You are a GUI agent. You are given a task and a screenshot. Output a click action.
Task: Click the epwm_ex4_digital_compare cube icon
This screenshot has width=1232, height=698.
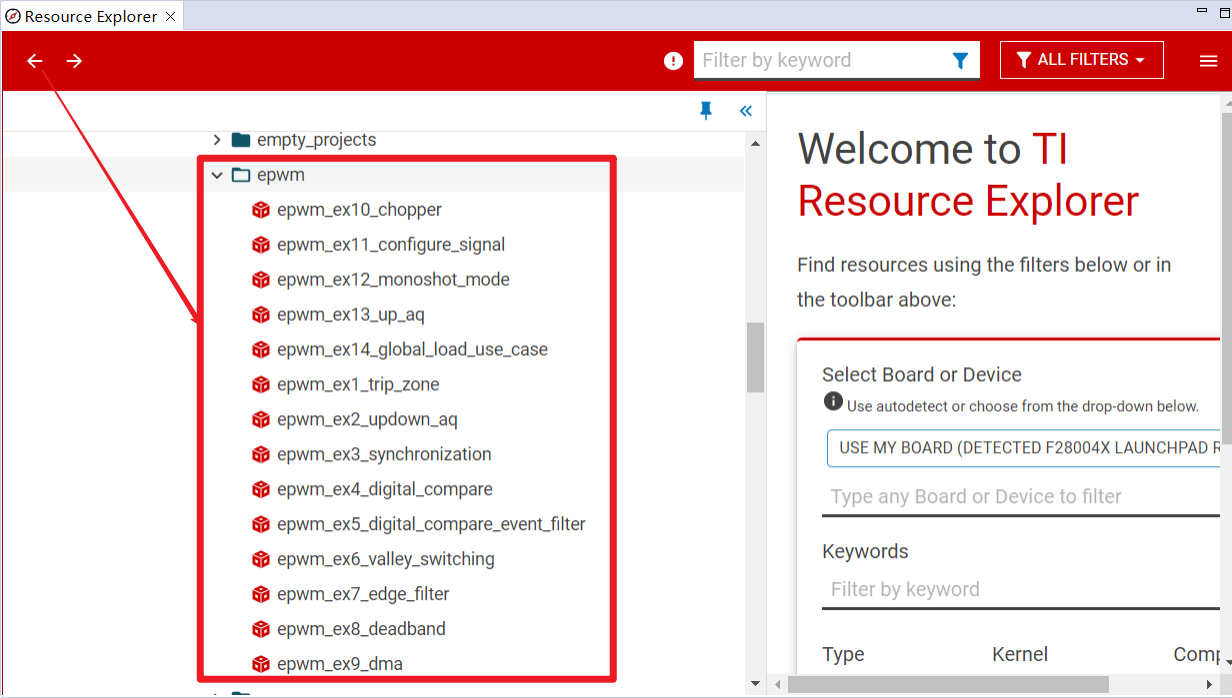tap(261, 490)
